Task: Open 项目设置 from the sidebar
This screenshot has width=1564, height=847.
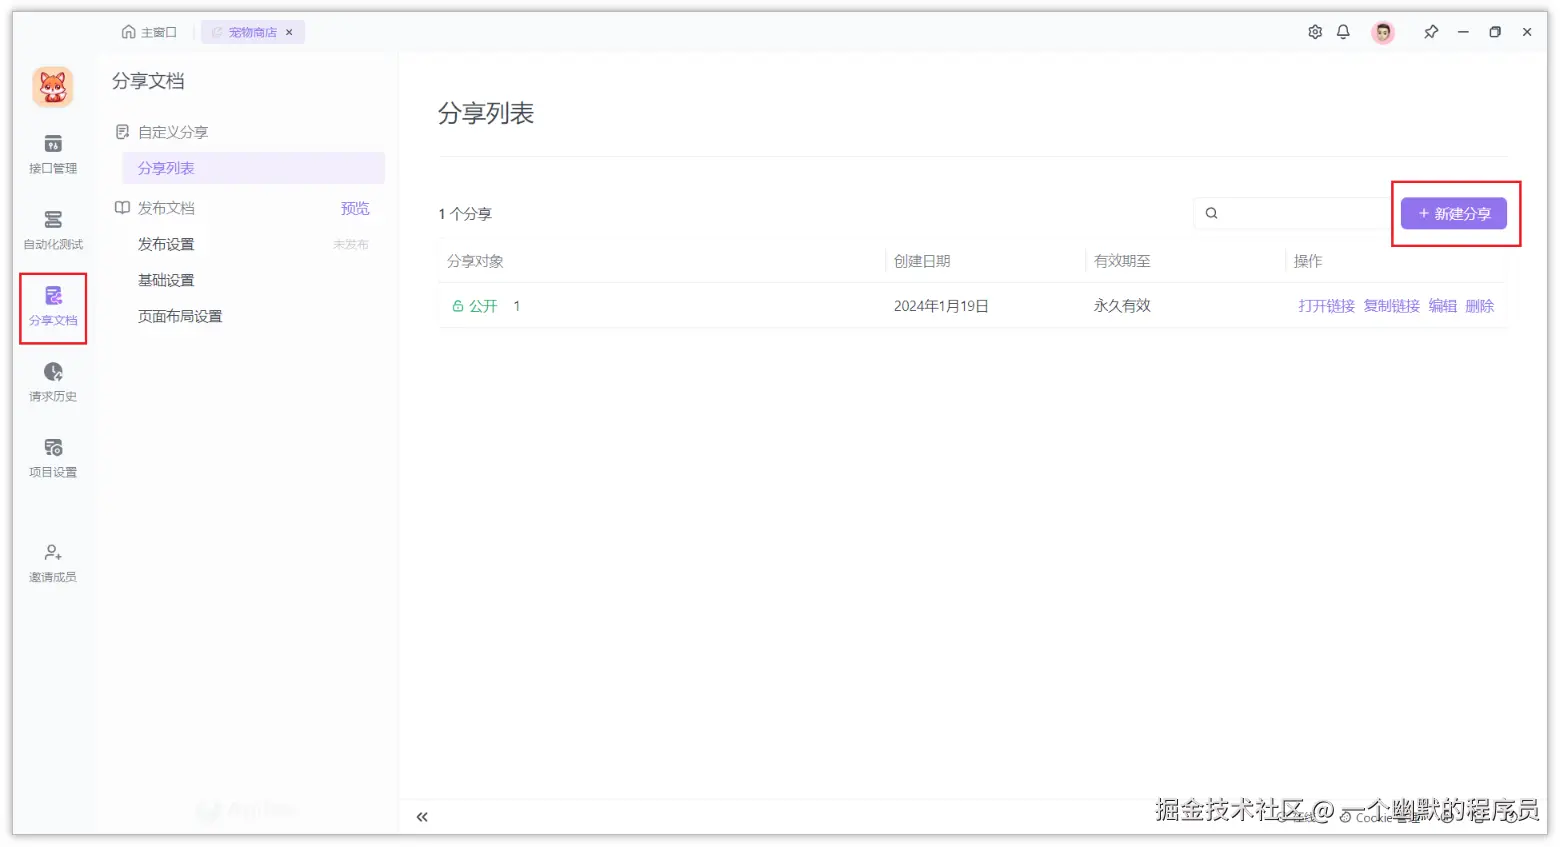Action: tap(52, 459)
